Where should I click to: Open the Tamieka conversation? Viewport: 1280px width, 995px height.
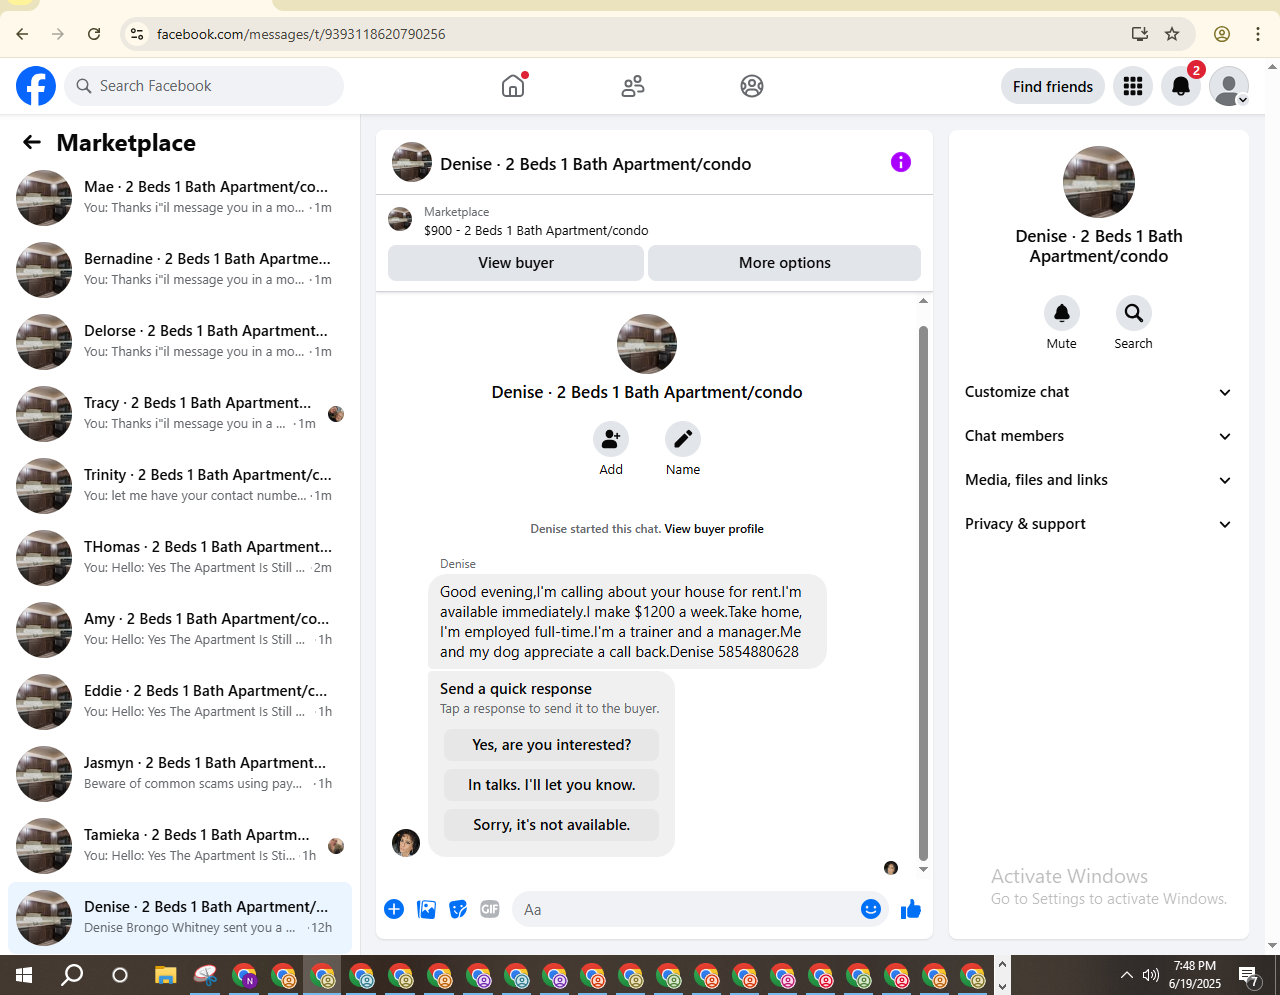(180, 846)
